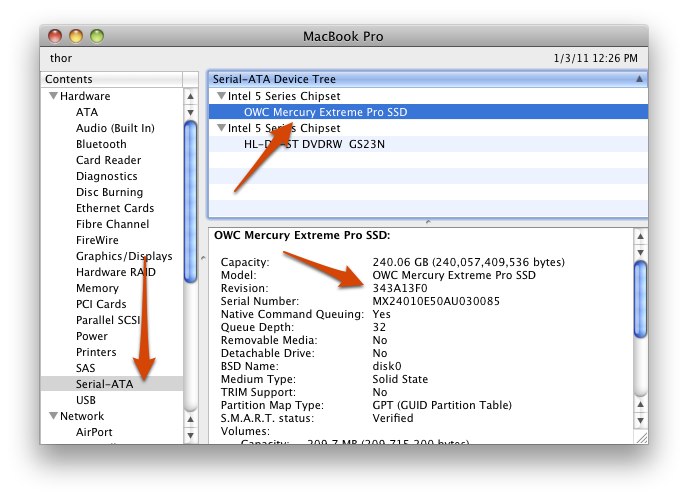
Task: Click vertical split handle beside the sidebar
Action: click(203, 258)
